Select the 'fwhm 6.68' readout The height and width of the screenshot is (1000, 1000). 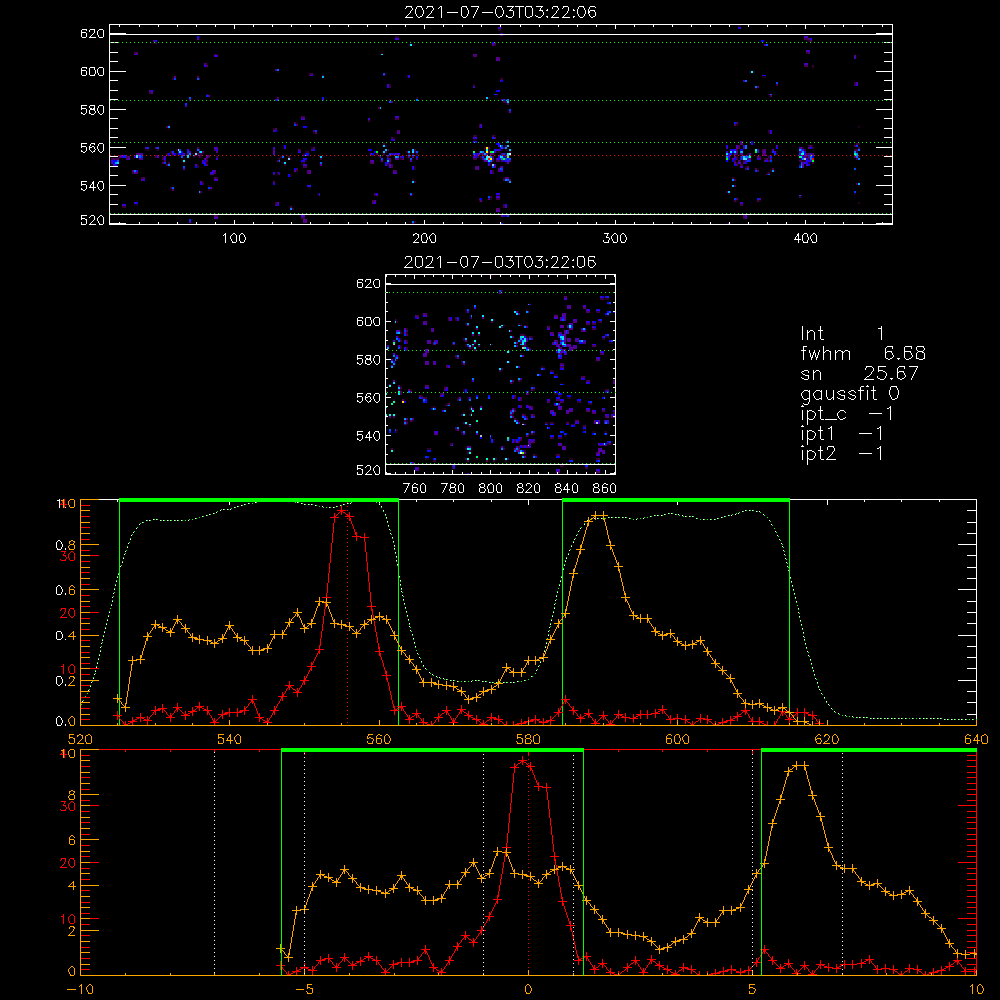pos(863,353)
